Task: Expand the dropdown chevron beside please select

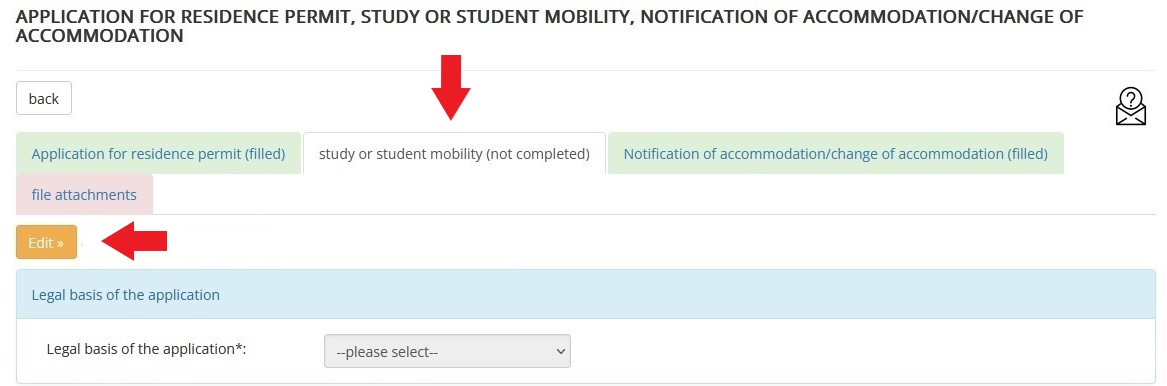Action: [x=560, y=351]
